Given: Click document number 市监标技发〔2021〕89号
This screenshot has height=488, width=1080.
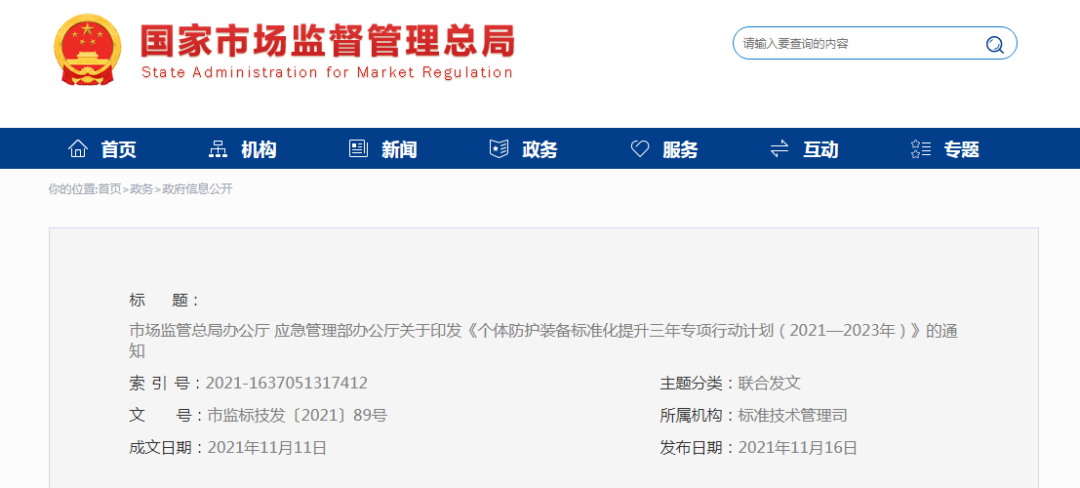Looking at the screenshot, I should [x=297, y=416].
